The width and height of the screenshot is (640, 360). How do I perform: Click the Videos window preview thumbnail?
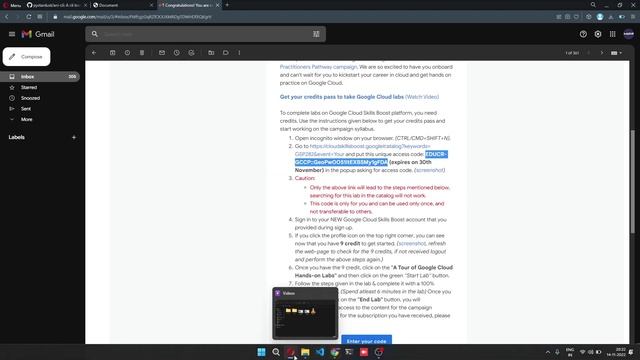pos(305,313)
